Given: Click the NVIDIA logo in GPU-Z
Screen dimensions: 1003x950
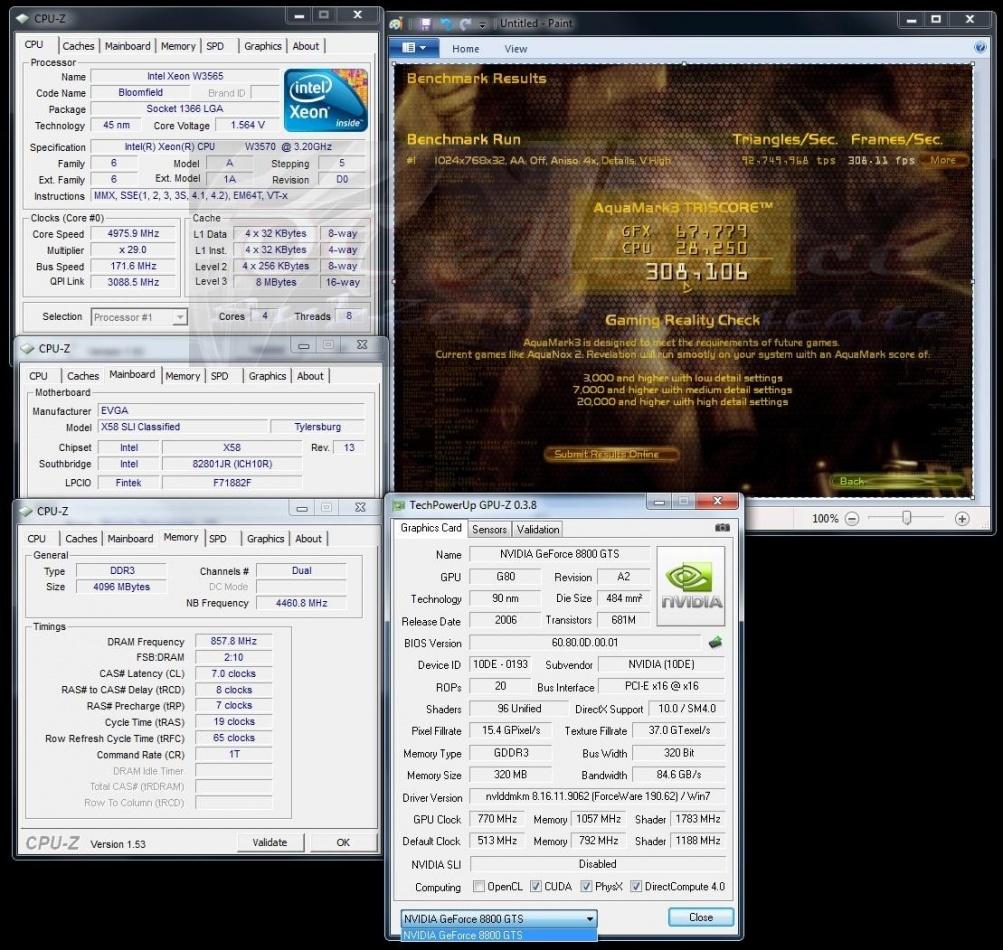Looking at the screenshot, I should pos(691,586).
